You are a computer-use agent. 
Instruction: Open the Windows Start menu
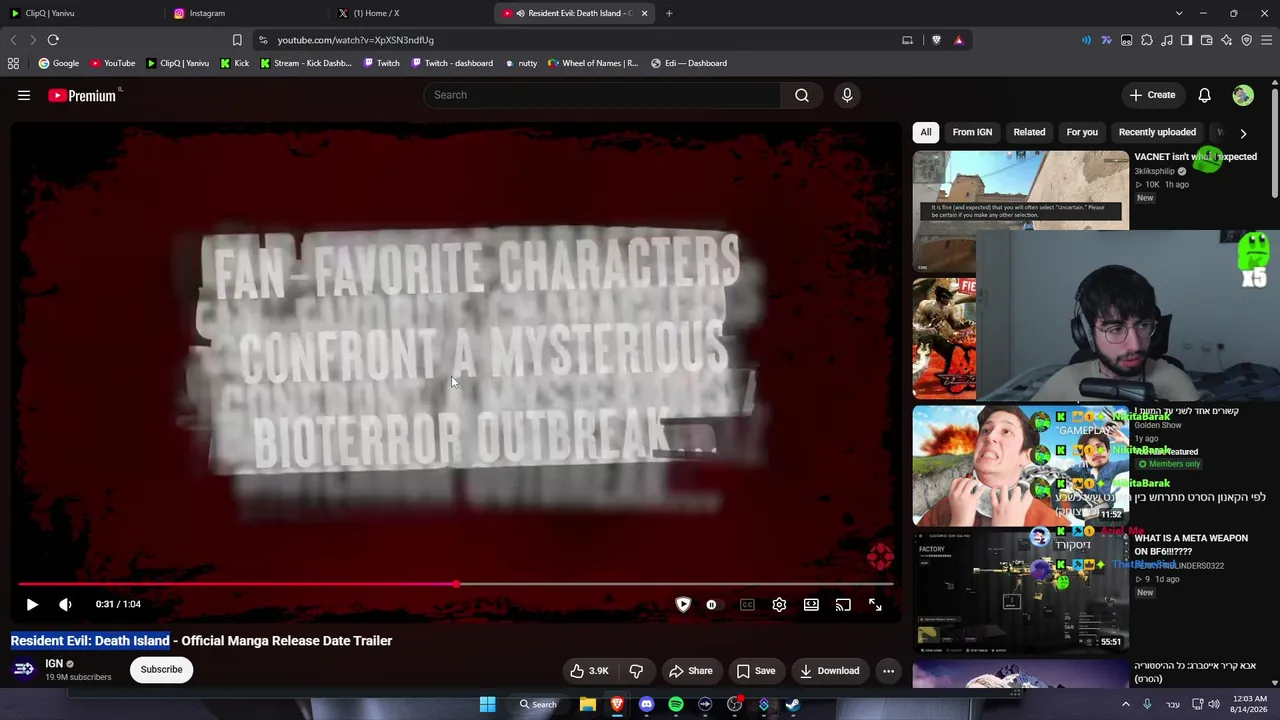tap(487, 704)
